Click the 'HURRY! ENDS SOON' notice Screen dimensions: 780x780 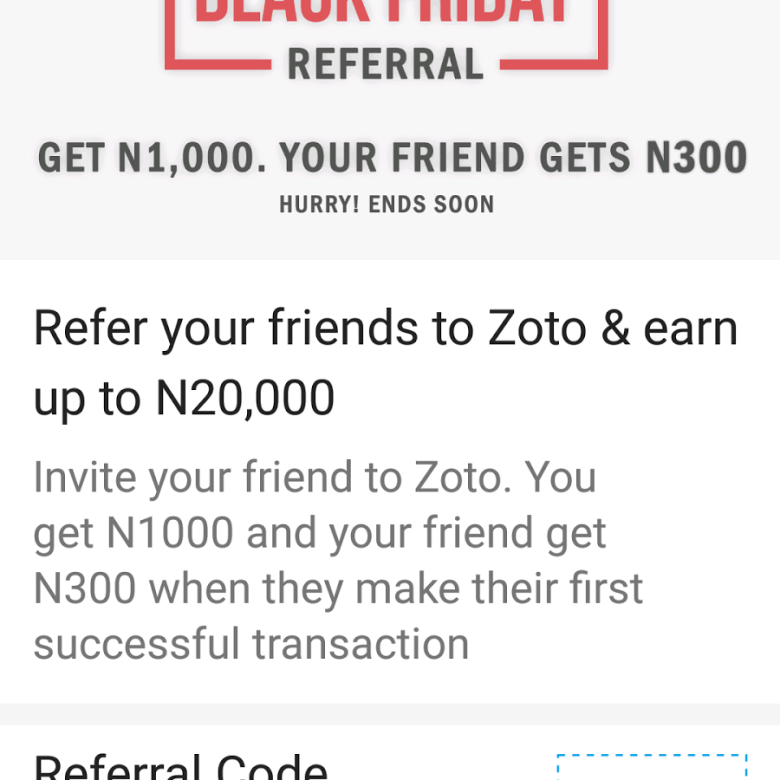(387, 204)
